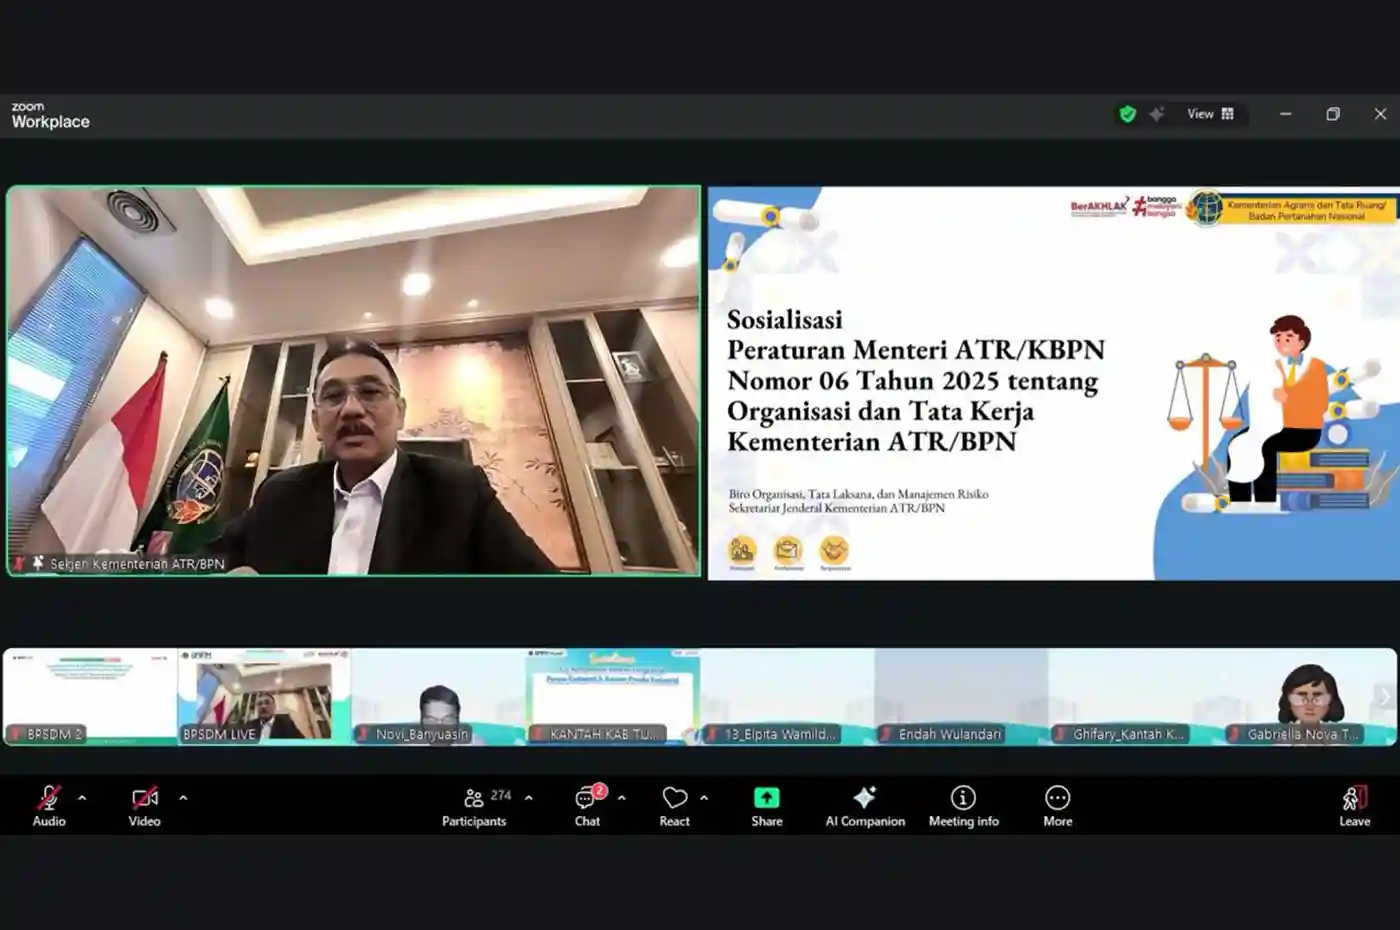Screen dimensions: 1400x930
Task: Open the Participants list showing 274
Action: click(473, 798)
